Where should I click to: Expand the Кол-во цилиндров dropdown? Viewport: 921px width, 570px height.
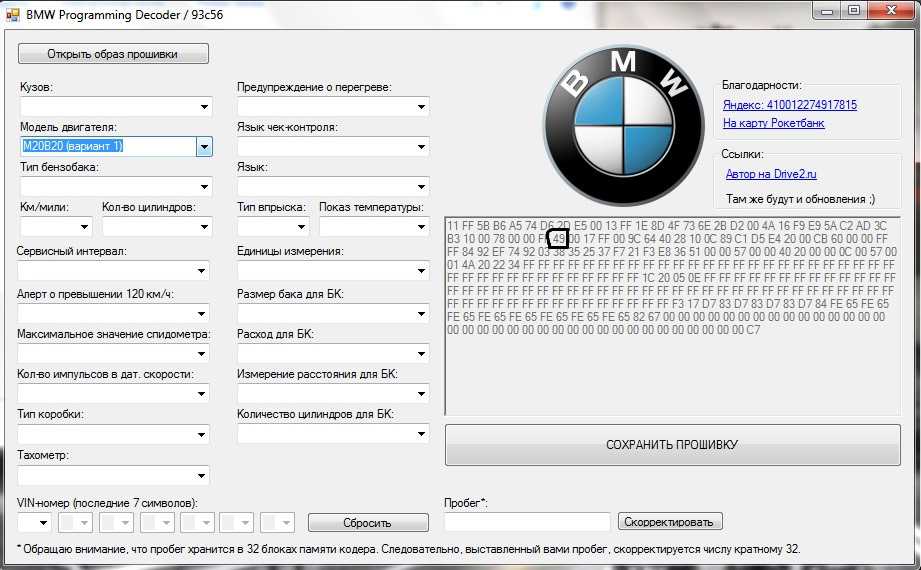tap(157, 227)
